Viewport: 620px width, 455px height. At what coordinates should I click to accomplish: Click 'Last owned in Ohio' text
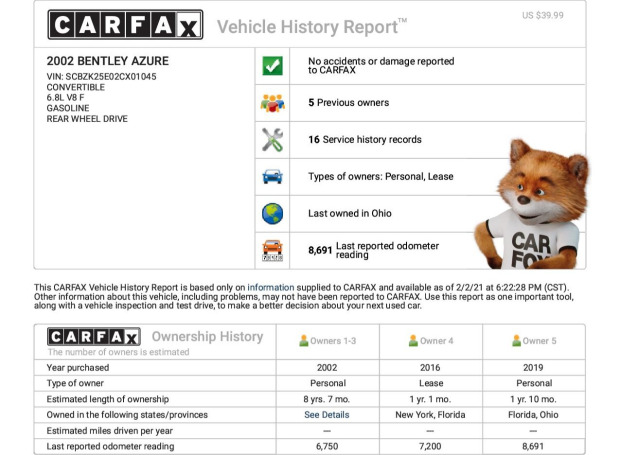click(350, 213)
